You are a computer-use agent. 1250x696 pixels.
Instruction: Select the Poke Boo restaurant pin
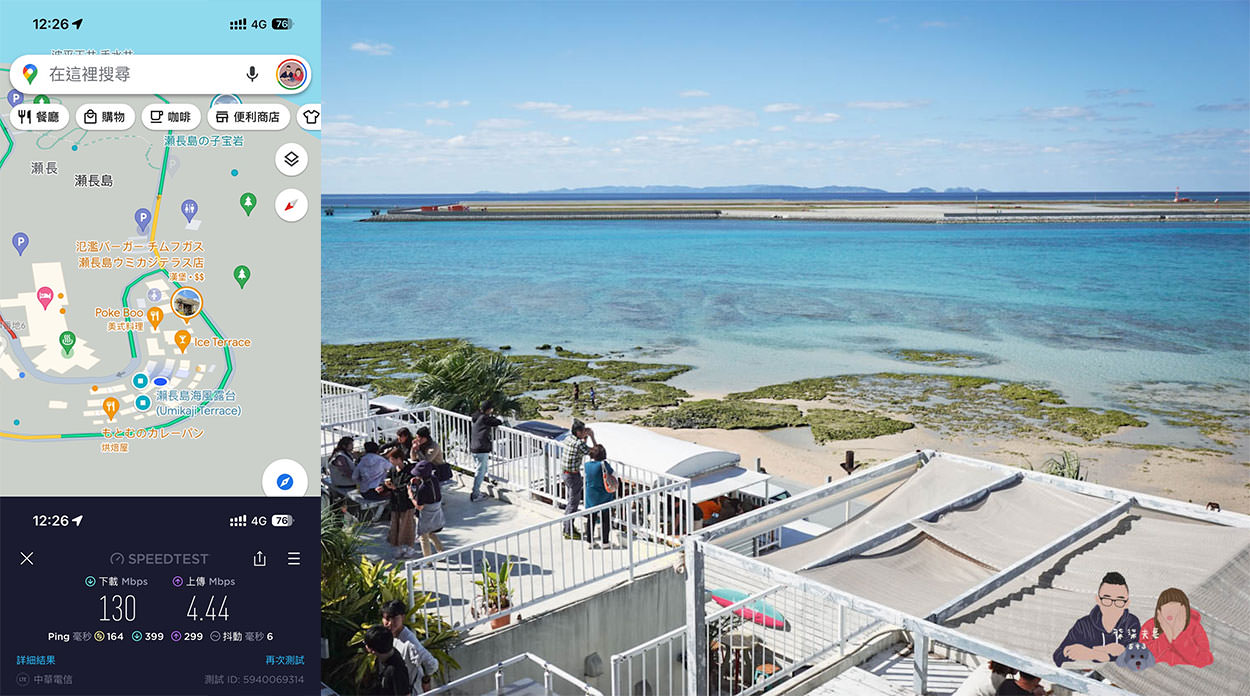click(x=154, y=318)
